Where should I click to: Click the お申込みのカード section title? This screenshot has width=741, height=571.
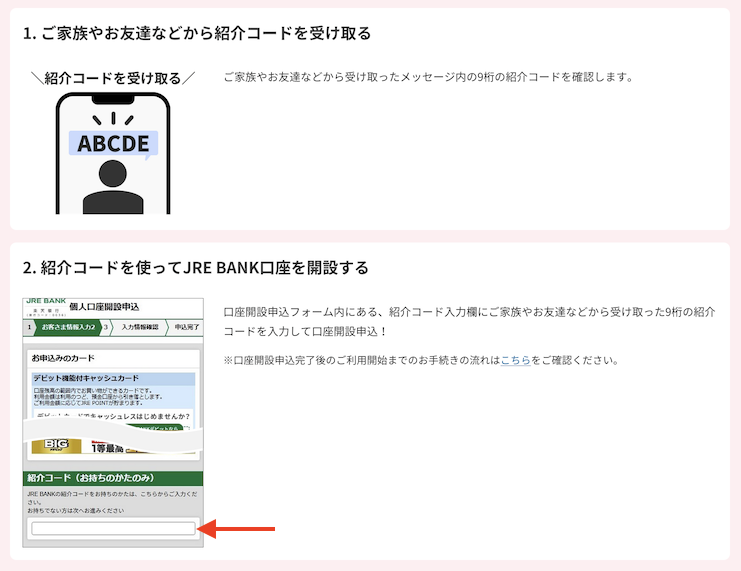pyautogui.click(x=63, y=357)
